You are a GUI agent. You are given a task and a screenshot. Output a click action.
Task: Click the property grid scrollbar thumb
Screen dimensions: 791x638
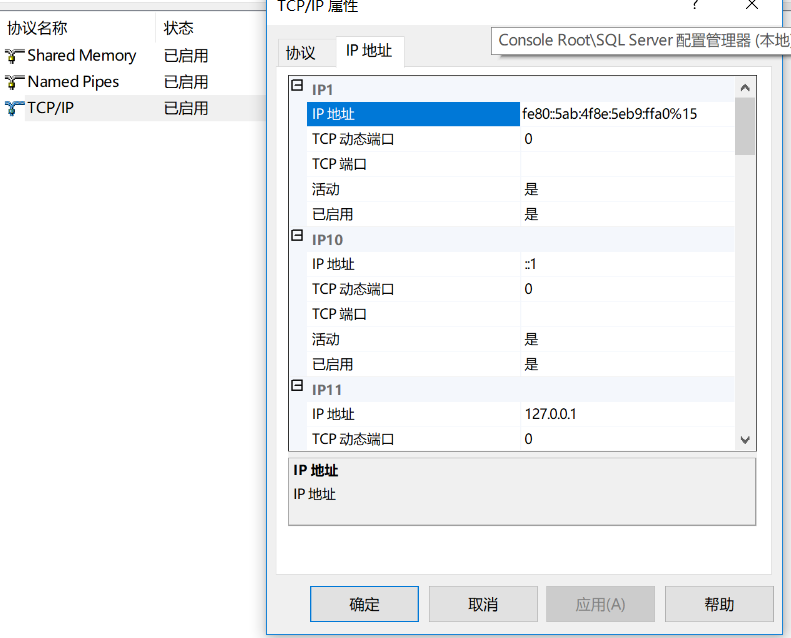745,127
